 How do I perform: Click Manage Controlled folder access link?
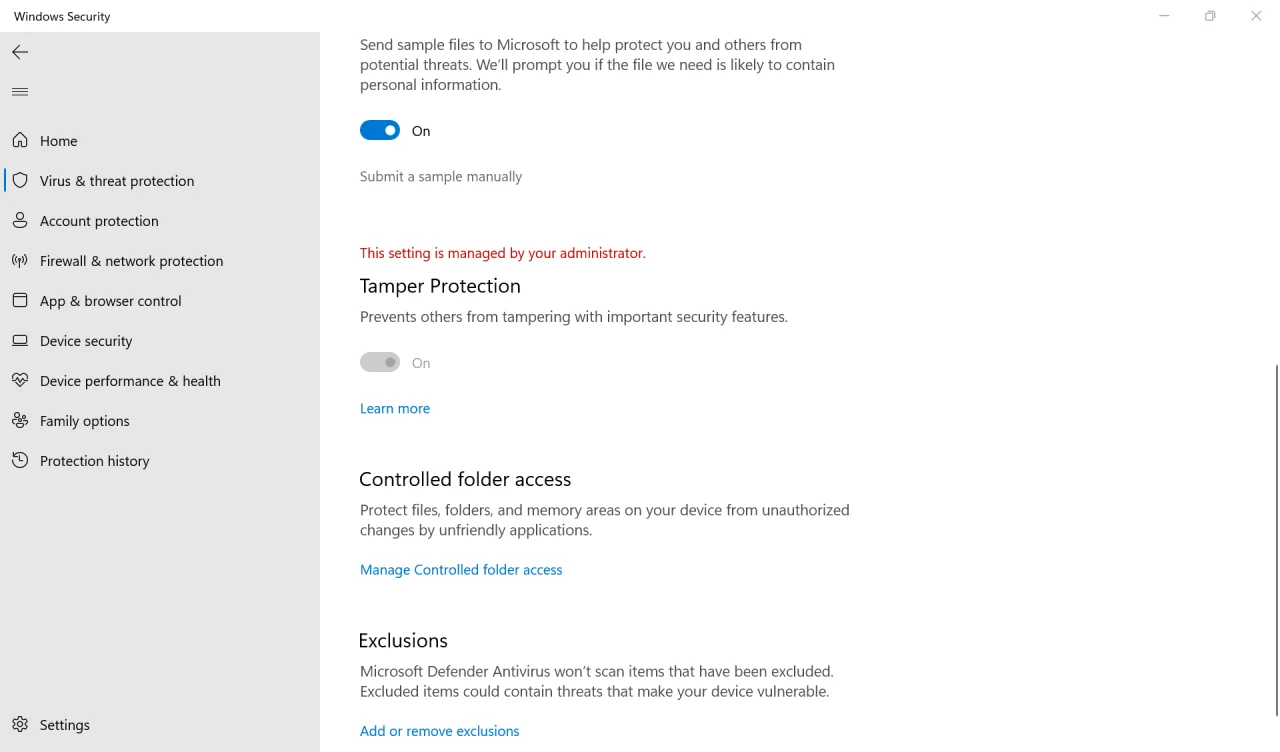click(461, 570)
